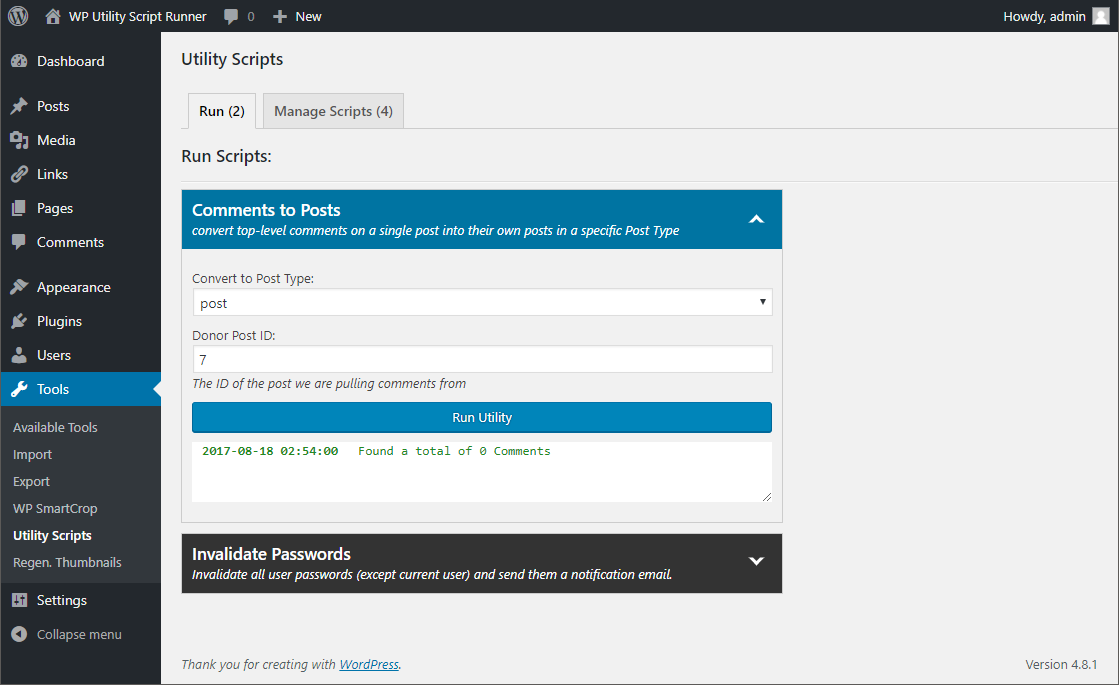Viewport: 1119px width, 685px height.
Task: Click the comments bubble icon in admin bar
Action: (x=231, y=16)
